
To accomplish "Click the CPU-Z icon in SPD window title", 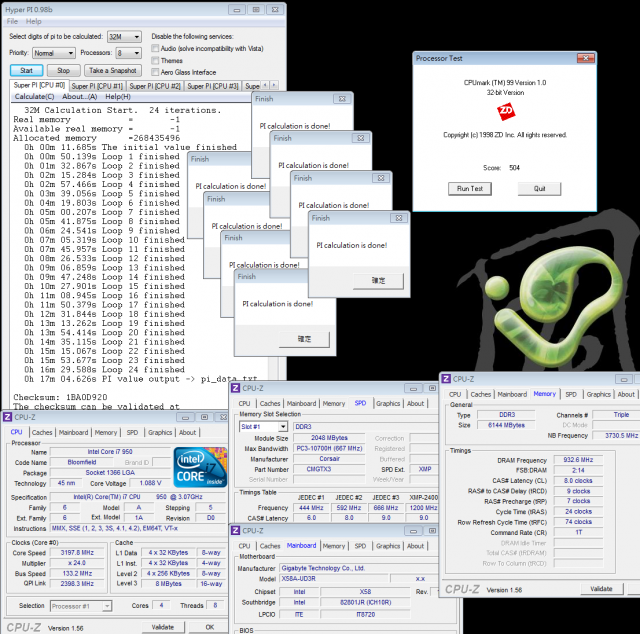I will point(235,388).
